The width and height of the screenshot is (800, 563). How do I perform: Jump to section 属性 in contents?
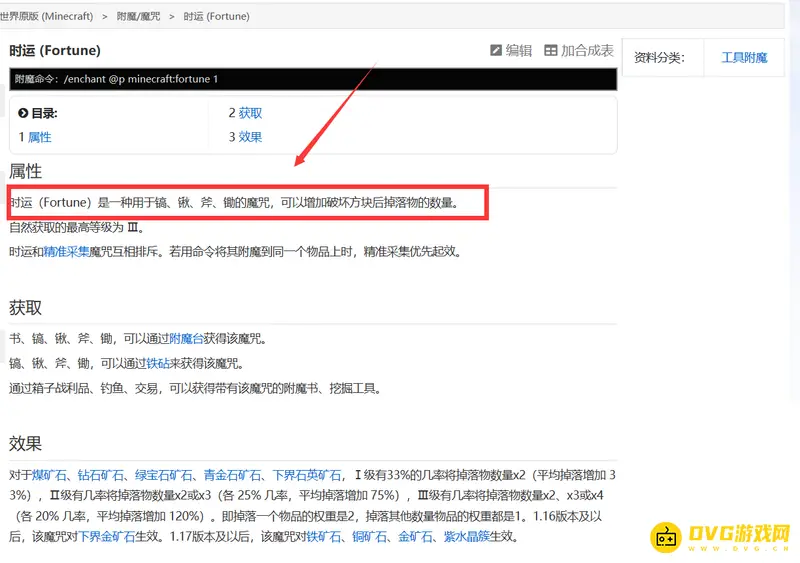pyautogui.click(x=40, y=137)
